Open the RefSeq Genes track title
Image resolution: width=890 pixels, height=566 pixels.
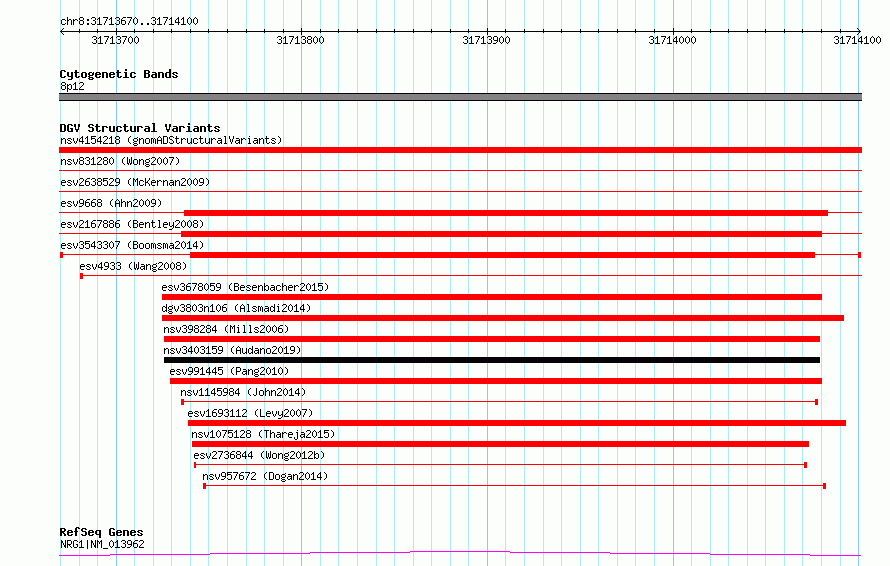tap(101, 532)
